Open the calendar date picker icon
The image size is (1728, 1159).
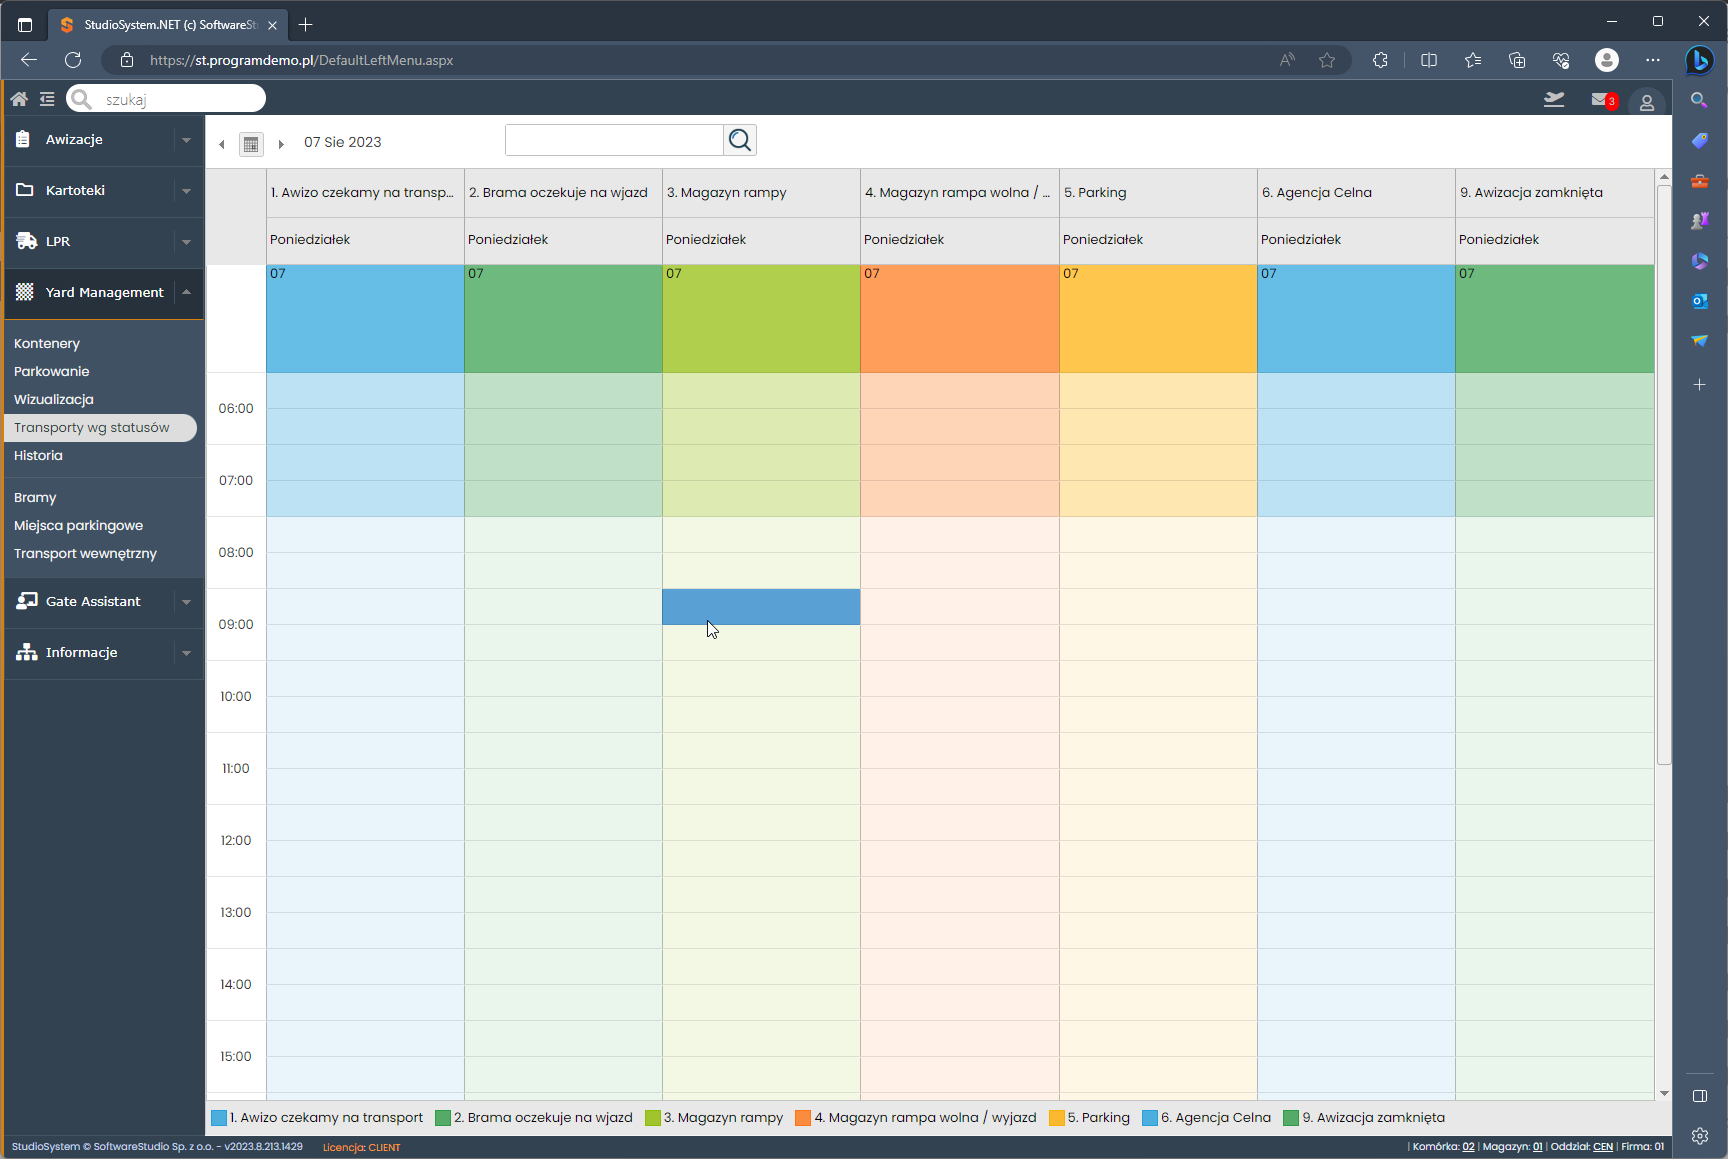251,144
